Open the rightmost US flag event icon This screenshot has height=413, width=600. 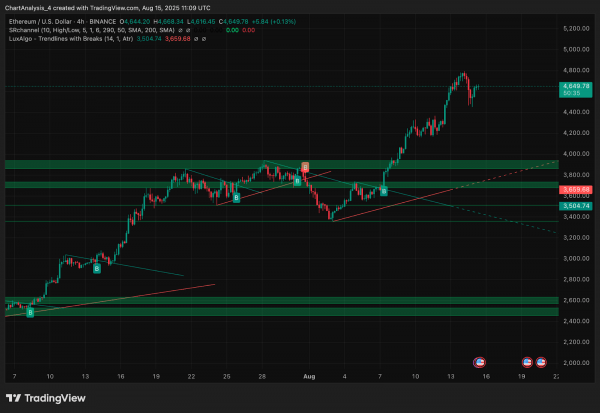(x=541, y=362)
